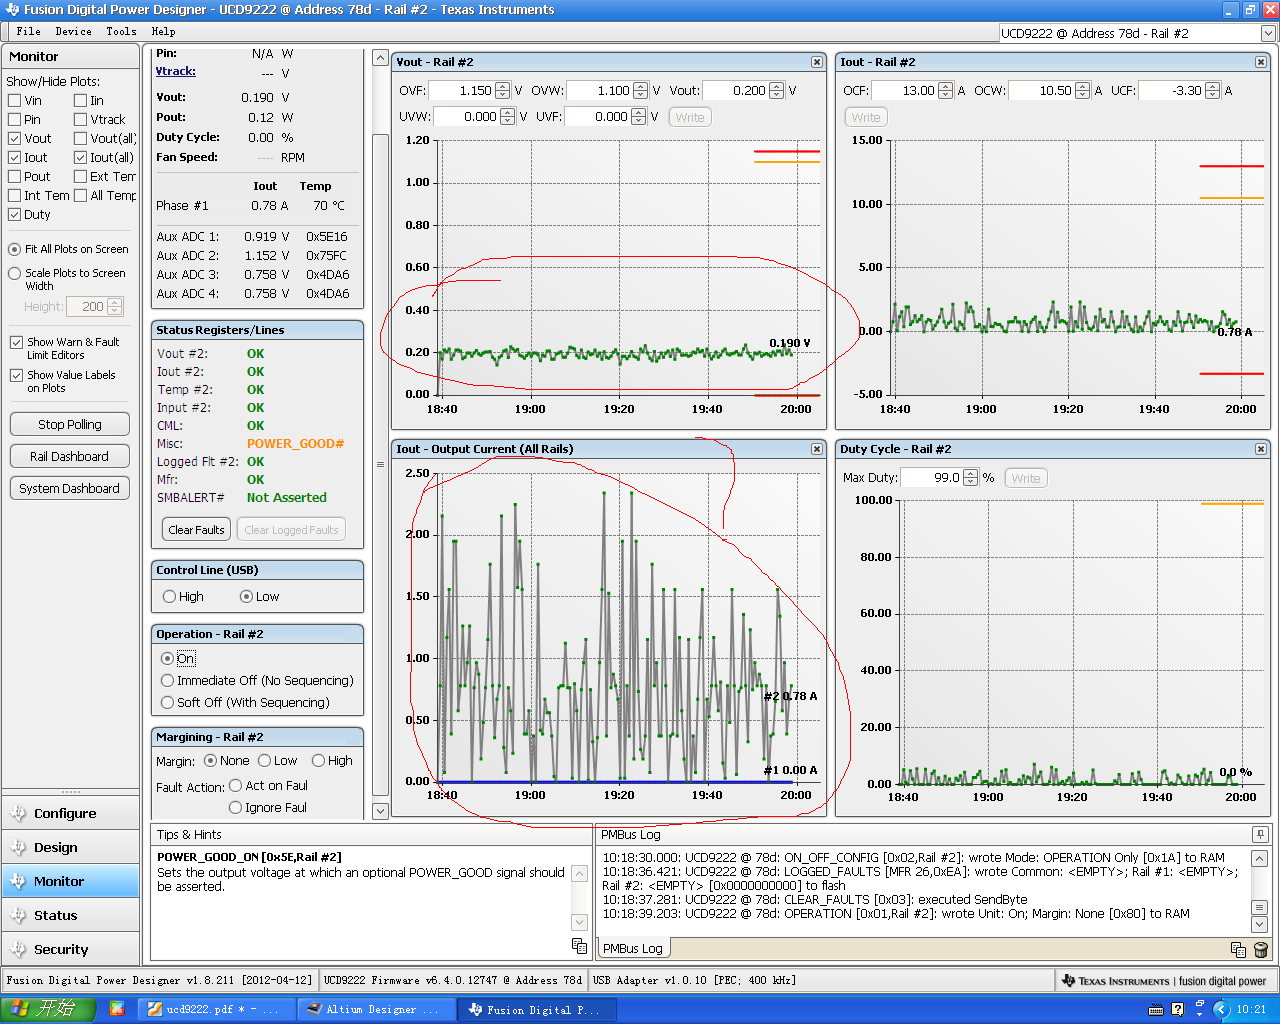
Task: Open the File menu
Action: tap(28, 31)
